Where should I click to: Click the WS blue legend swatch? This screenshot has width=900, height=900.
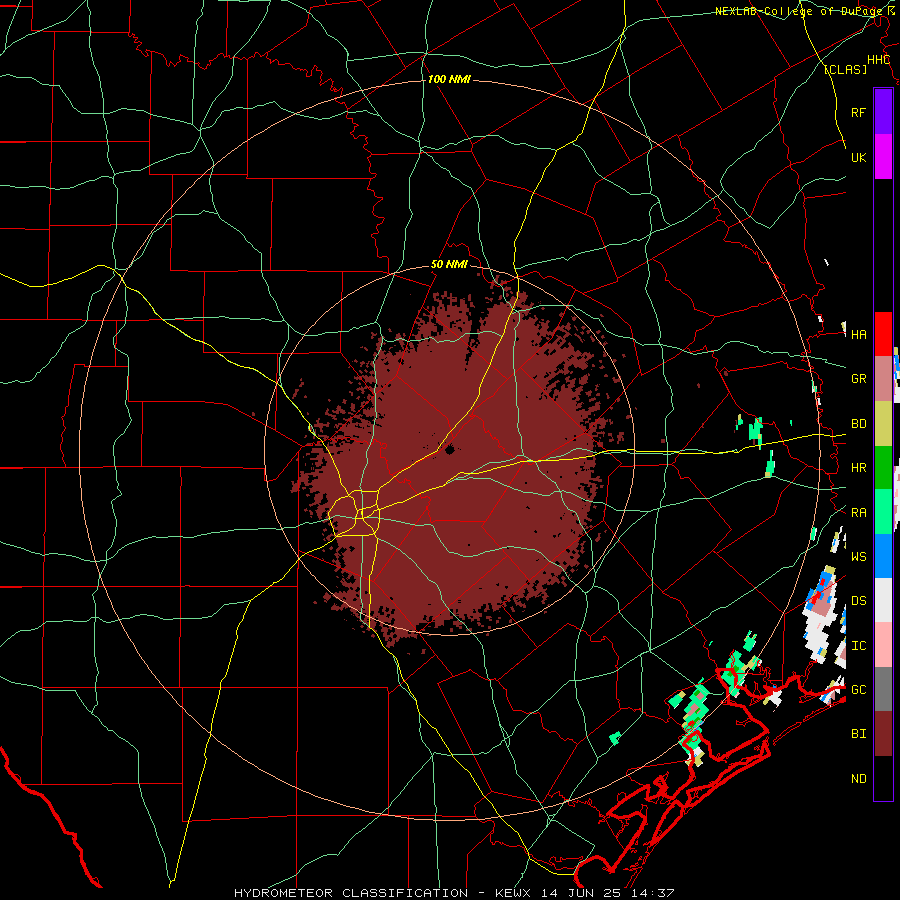(883, 556)
